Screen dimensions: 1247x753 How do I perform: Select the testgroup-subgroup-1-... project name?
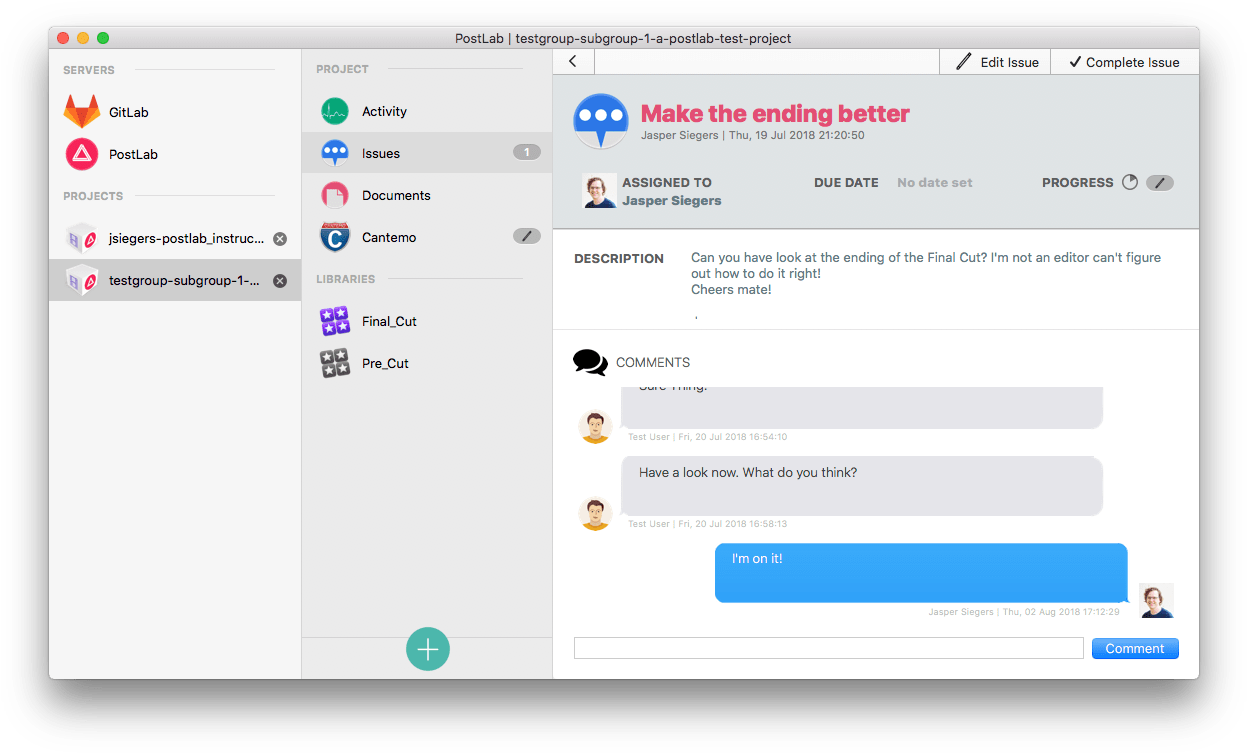click(184, 281)
